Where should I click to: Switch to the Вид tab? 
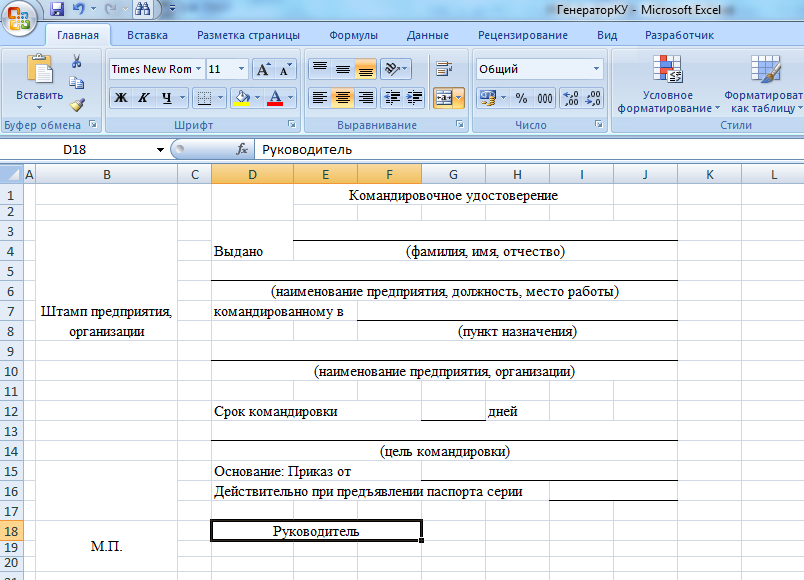click(607, 35)
